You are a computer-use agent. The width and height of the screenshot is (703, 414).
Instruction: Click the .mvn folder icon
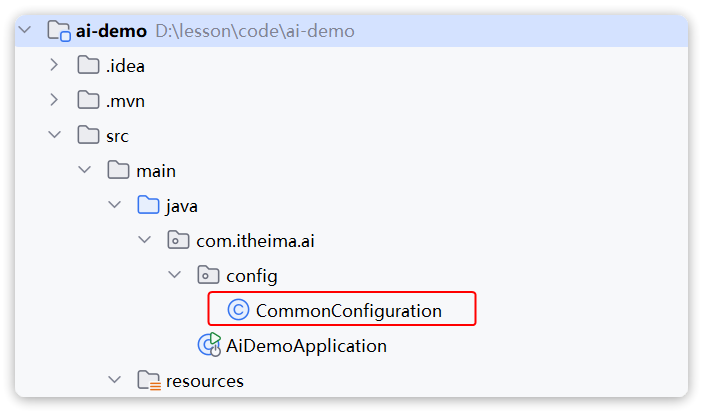tap(88, 100)
